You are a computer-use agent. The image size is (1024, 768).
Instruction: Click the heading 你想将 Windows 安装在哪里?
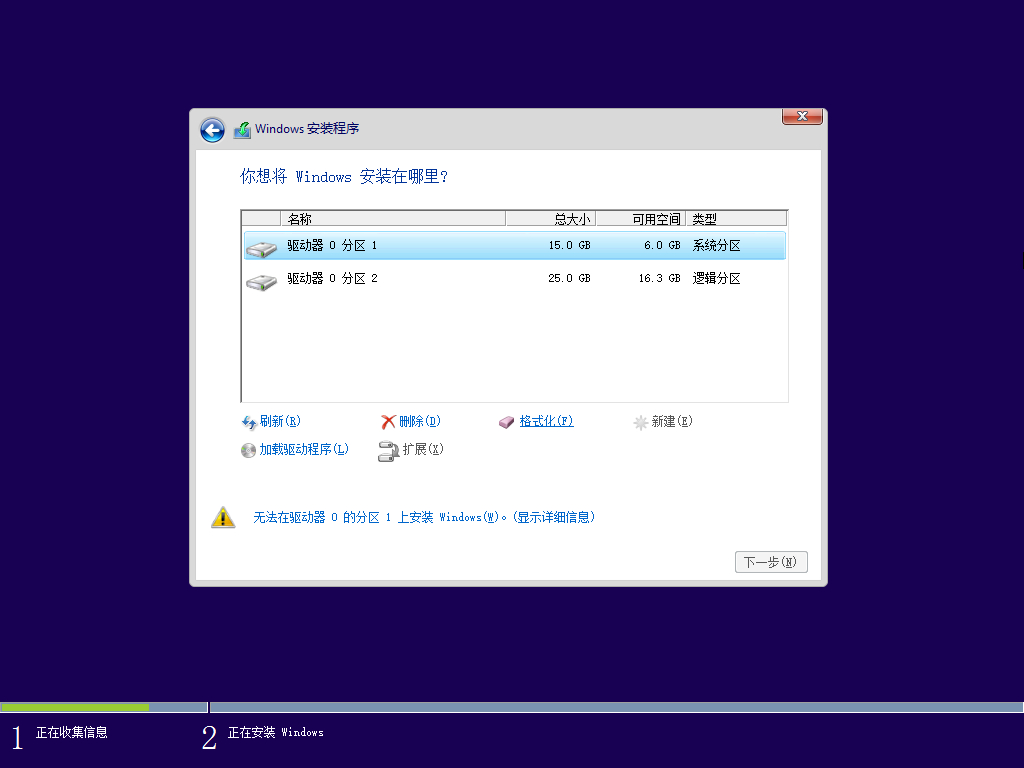pyautogui.click(x=344, y=176)
